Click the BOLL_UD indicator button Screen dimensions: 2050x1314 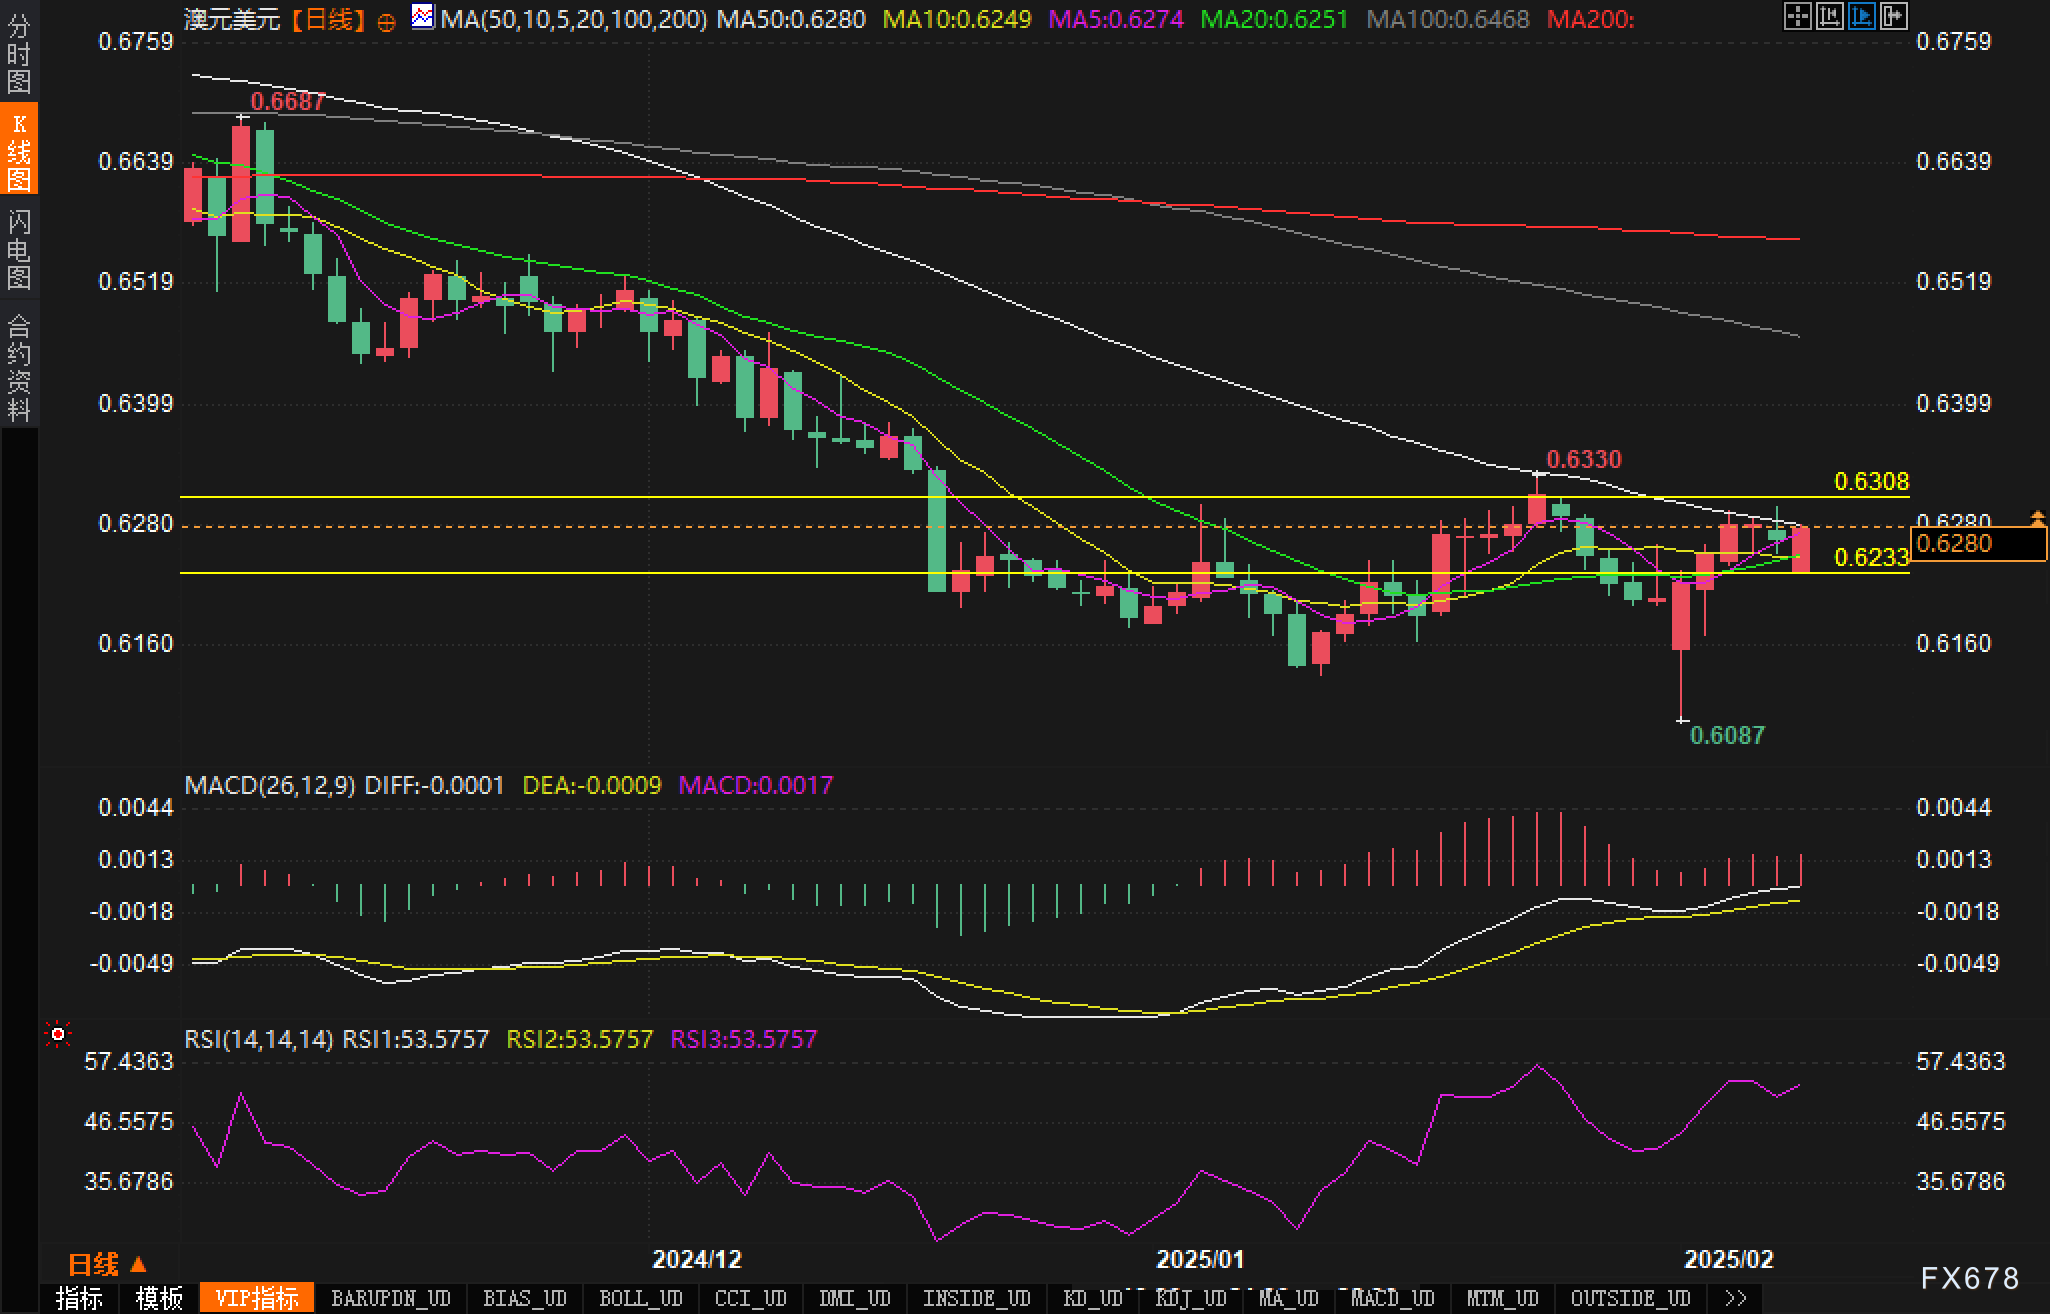click(640, 1298)
